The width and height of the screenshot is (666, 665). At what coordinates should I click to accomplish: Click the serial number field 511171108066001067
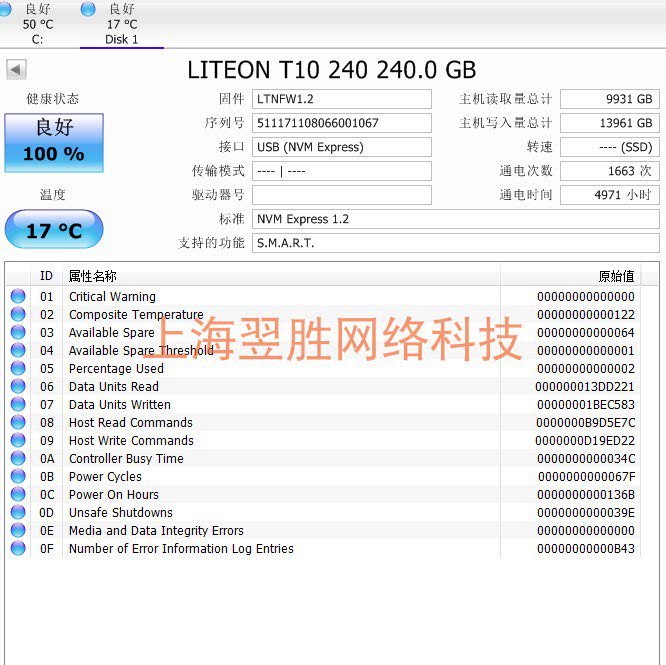(x=341, y=123)
